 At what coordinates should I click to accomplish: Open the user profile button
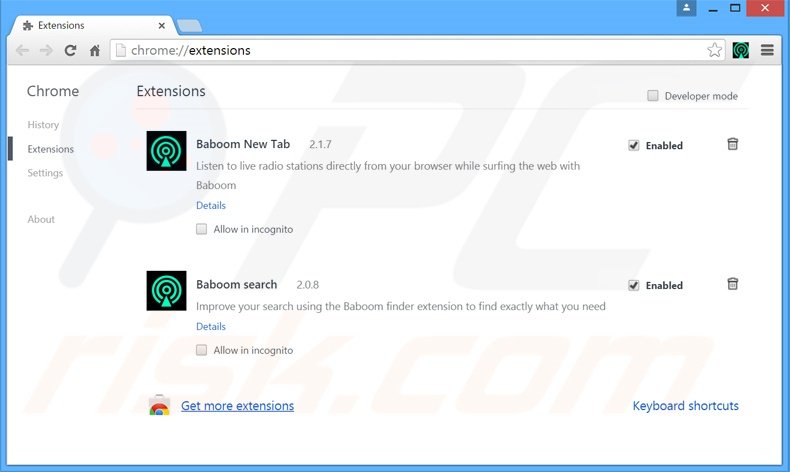click(686, 8)
